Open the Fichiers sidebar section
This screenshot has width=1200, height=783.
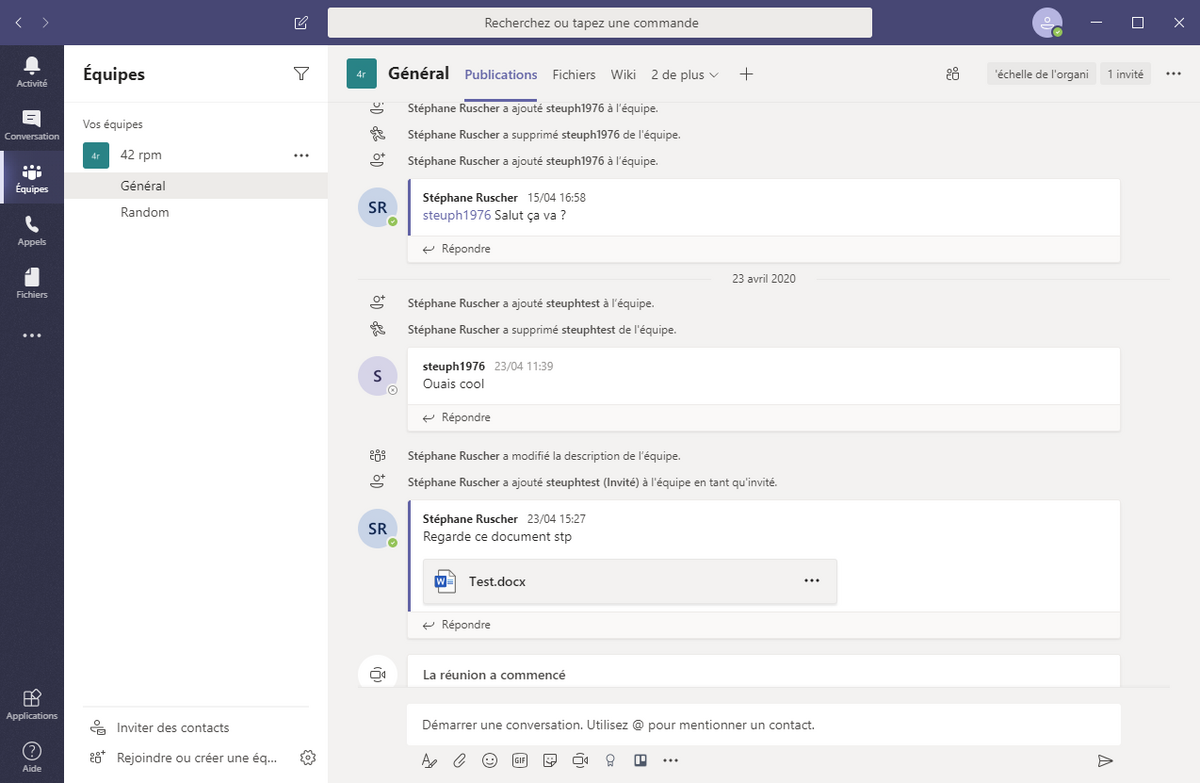(x=32, y=283)
